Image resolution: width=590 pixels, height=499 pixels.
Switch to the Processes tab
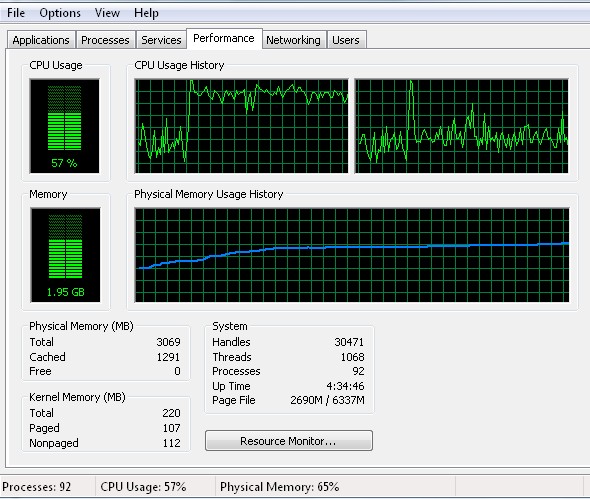point(105,40)
